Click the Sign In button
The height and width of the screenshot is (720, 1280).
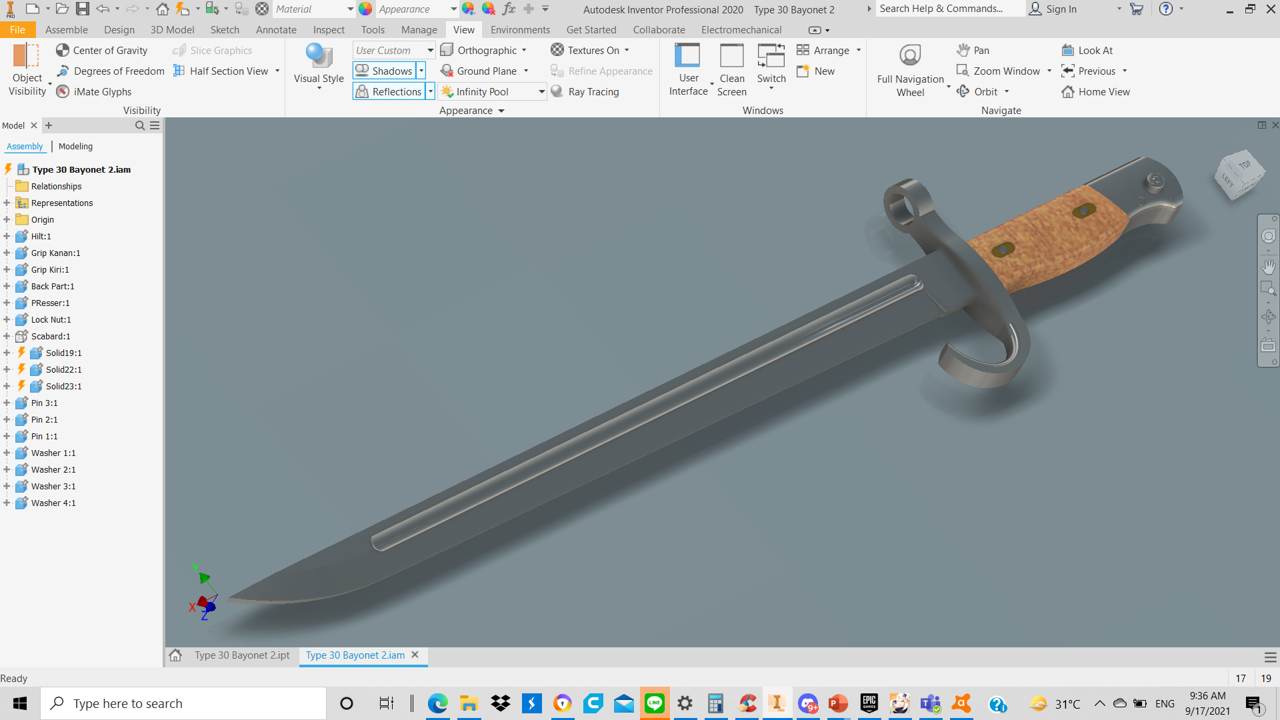click(1053, 9)
